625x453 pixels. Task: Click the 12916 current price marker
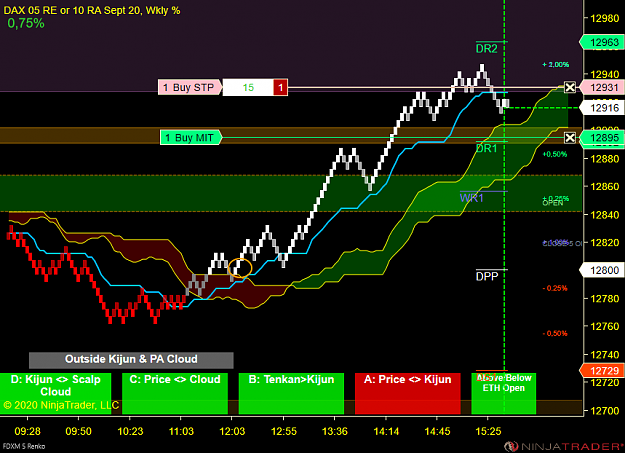tap(601, 108)
